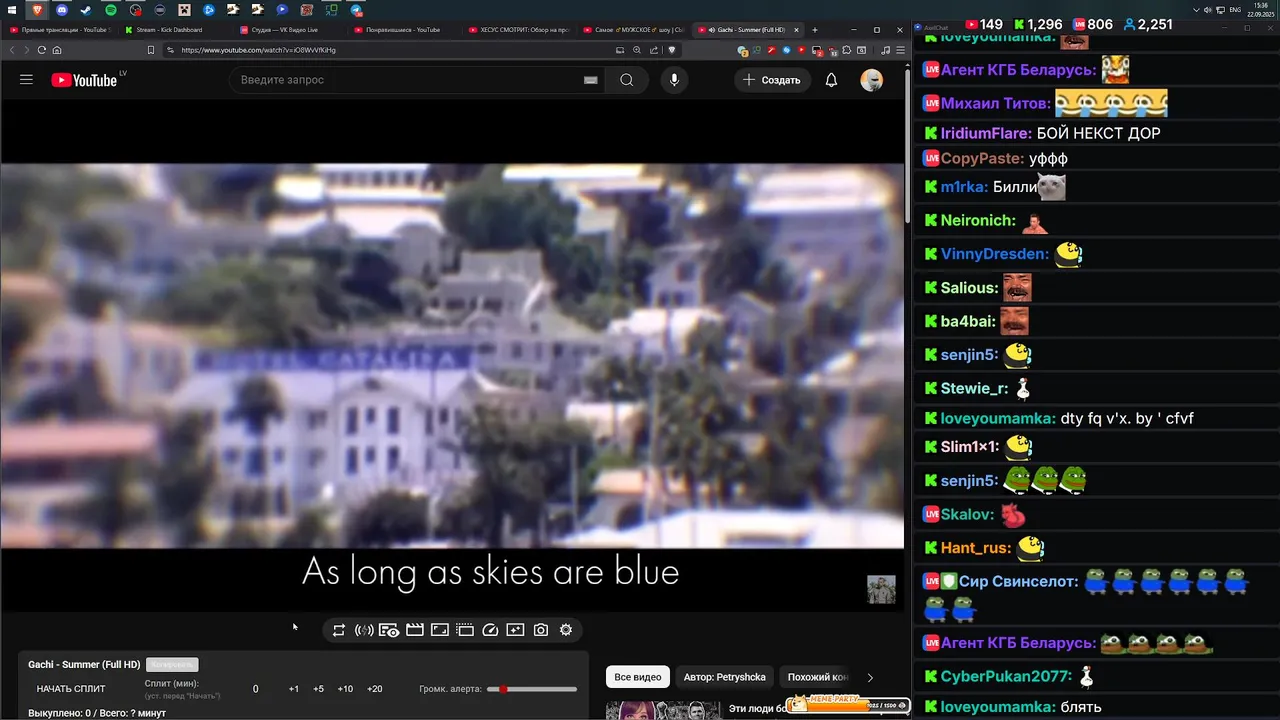Click the on-screen keyboard icon in search box

tap(591, 80)
